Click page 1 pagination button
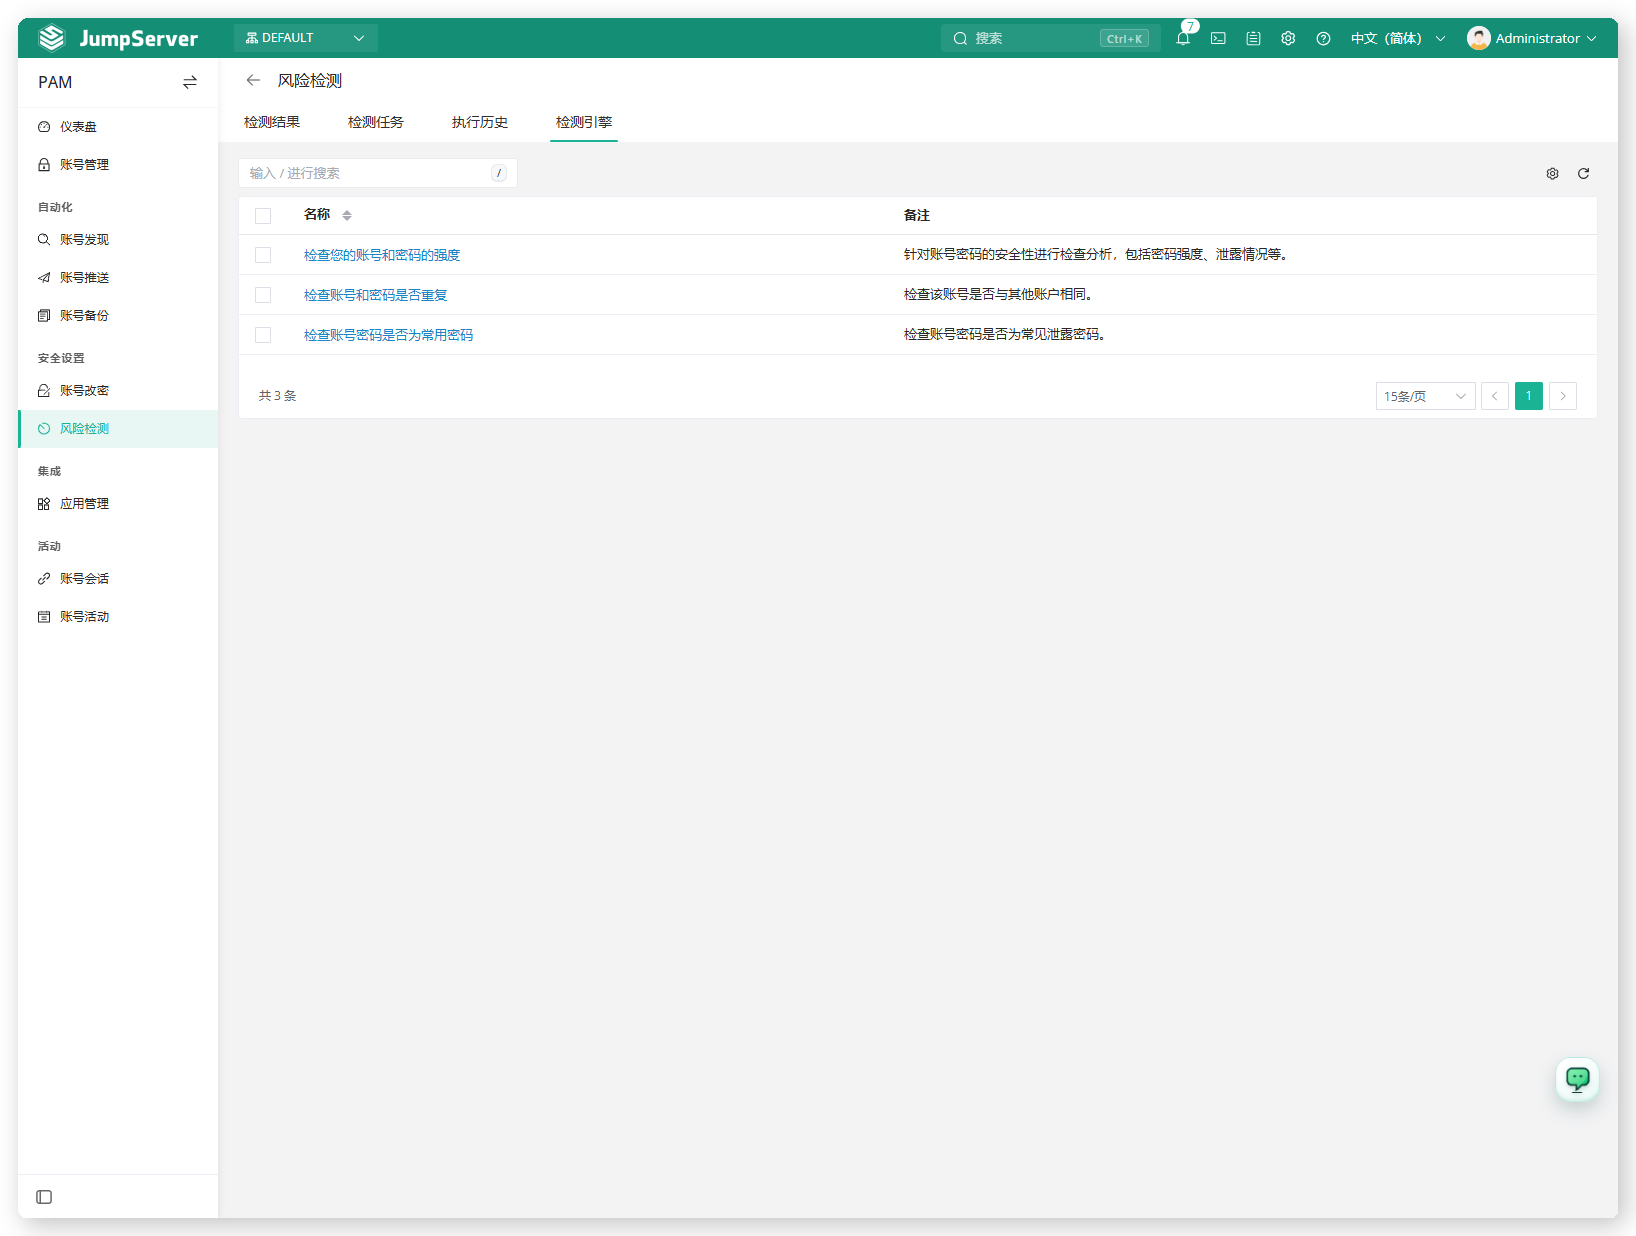The width and height of the screenshot is (1636, 1236). [x=1529, y=396]
